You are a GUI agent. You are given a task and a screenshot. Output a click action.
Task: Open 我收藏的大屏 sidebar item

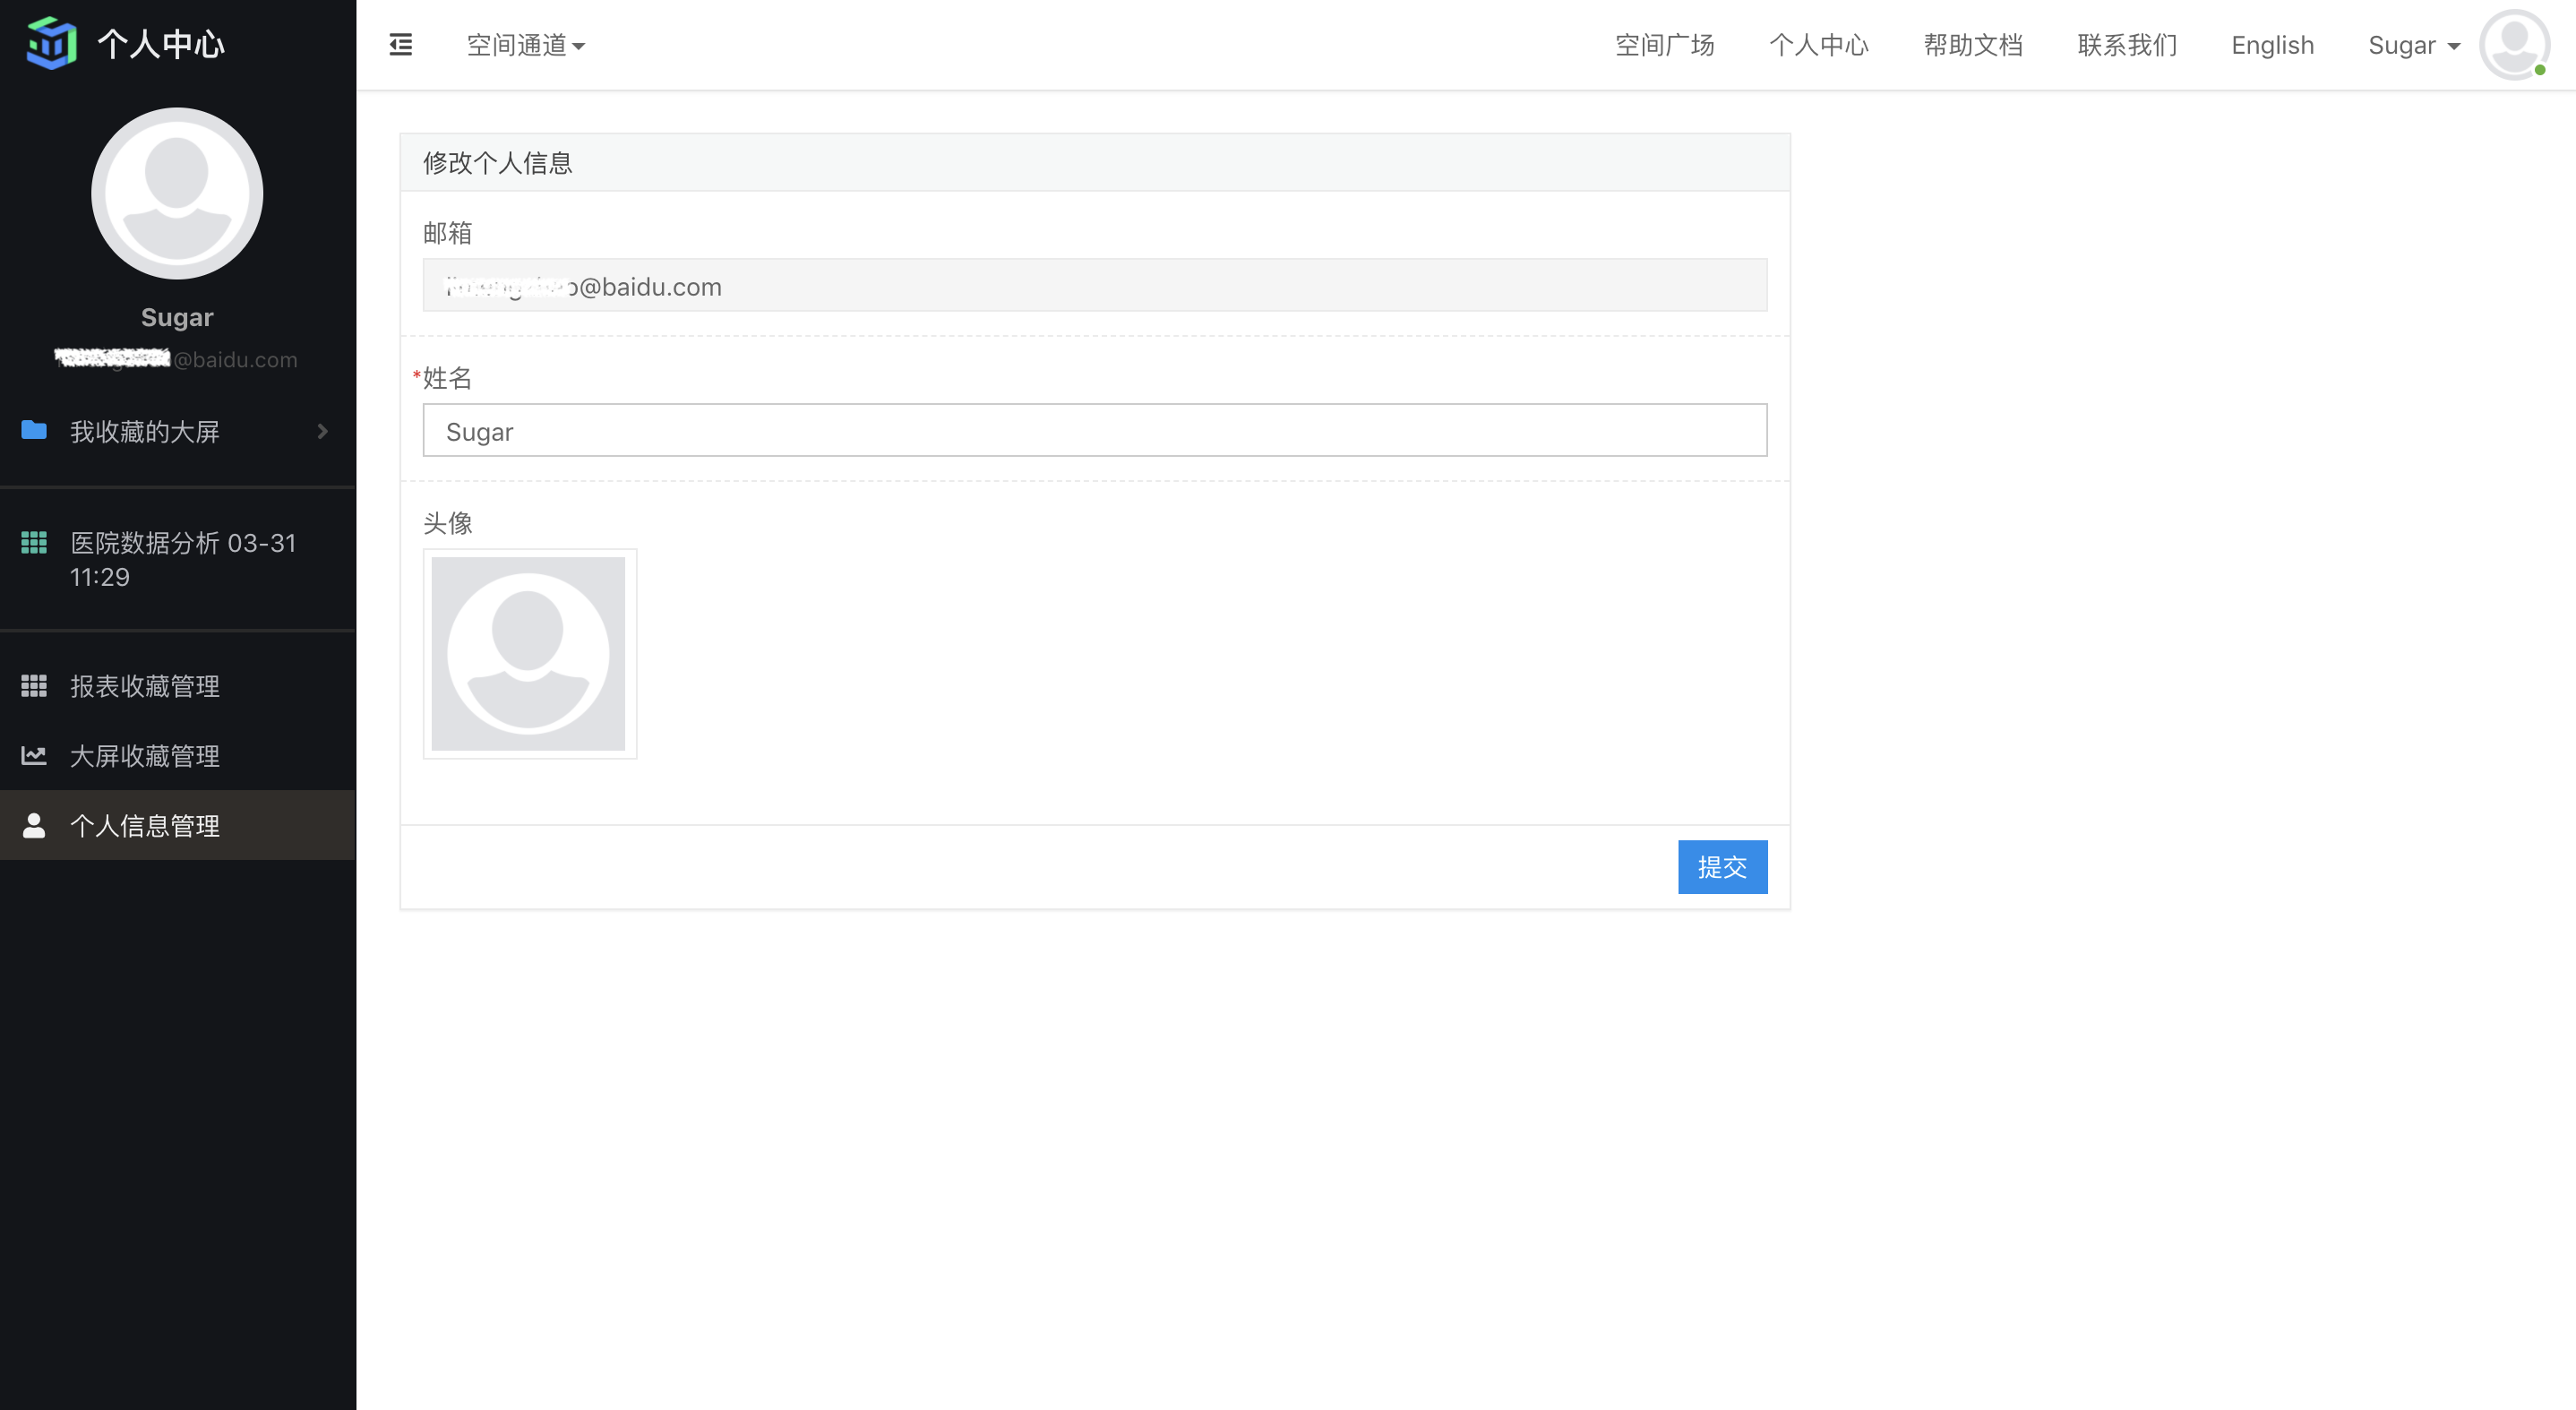pyautogui.click(x=177, y=431)
